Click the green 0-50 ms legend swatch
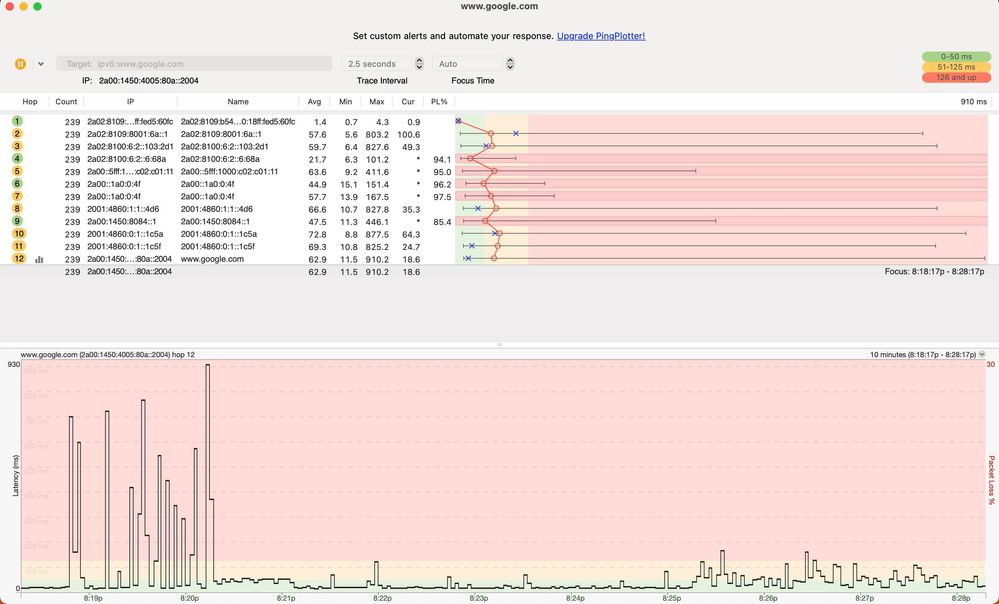 pos(956,57)
